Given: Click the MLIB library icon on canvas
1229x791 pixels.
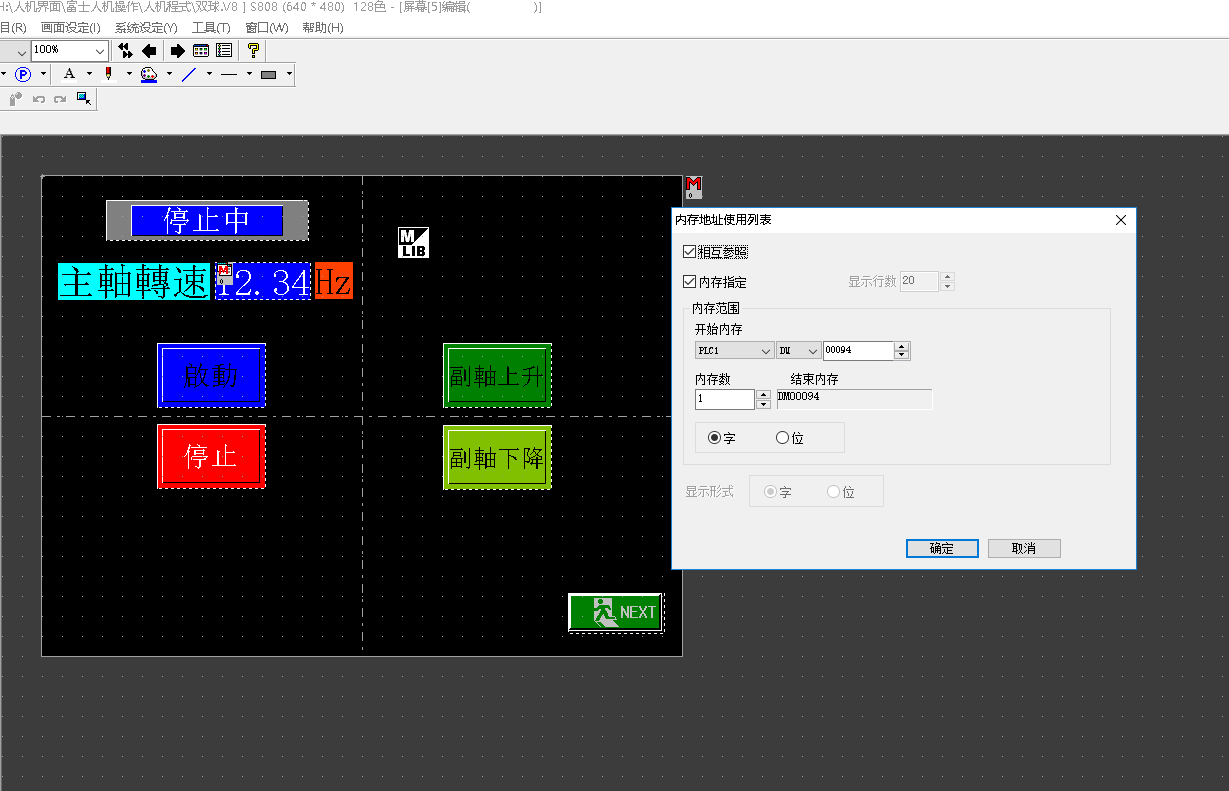Looking at the screenshot, I should pyautogui.click(x=413, y=243).
